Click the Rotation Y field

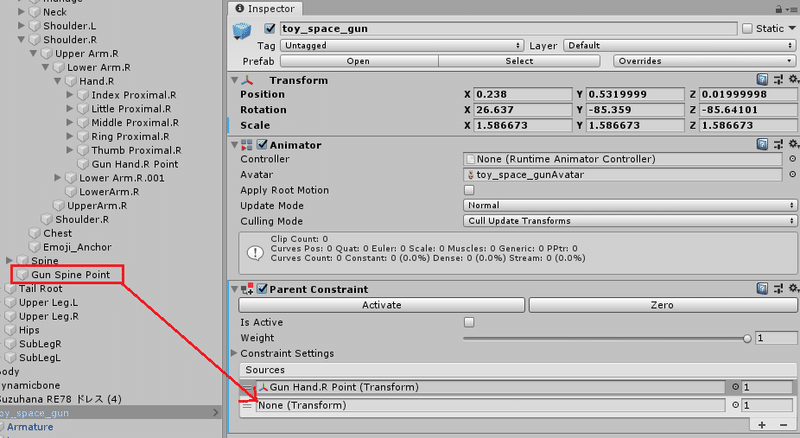tap(635, 110)
